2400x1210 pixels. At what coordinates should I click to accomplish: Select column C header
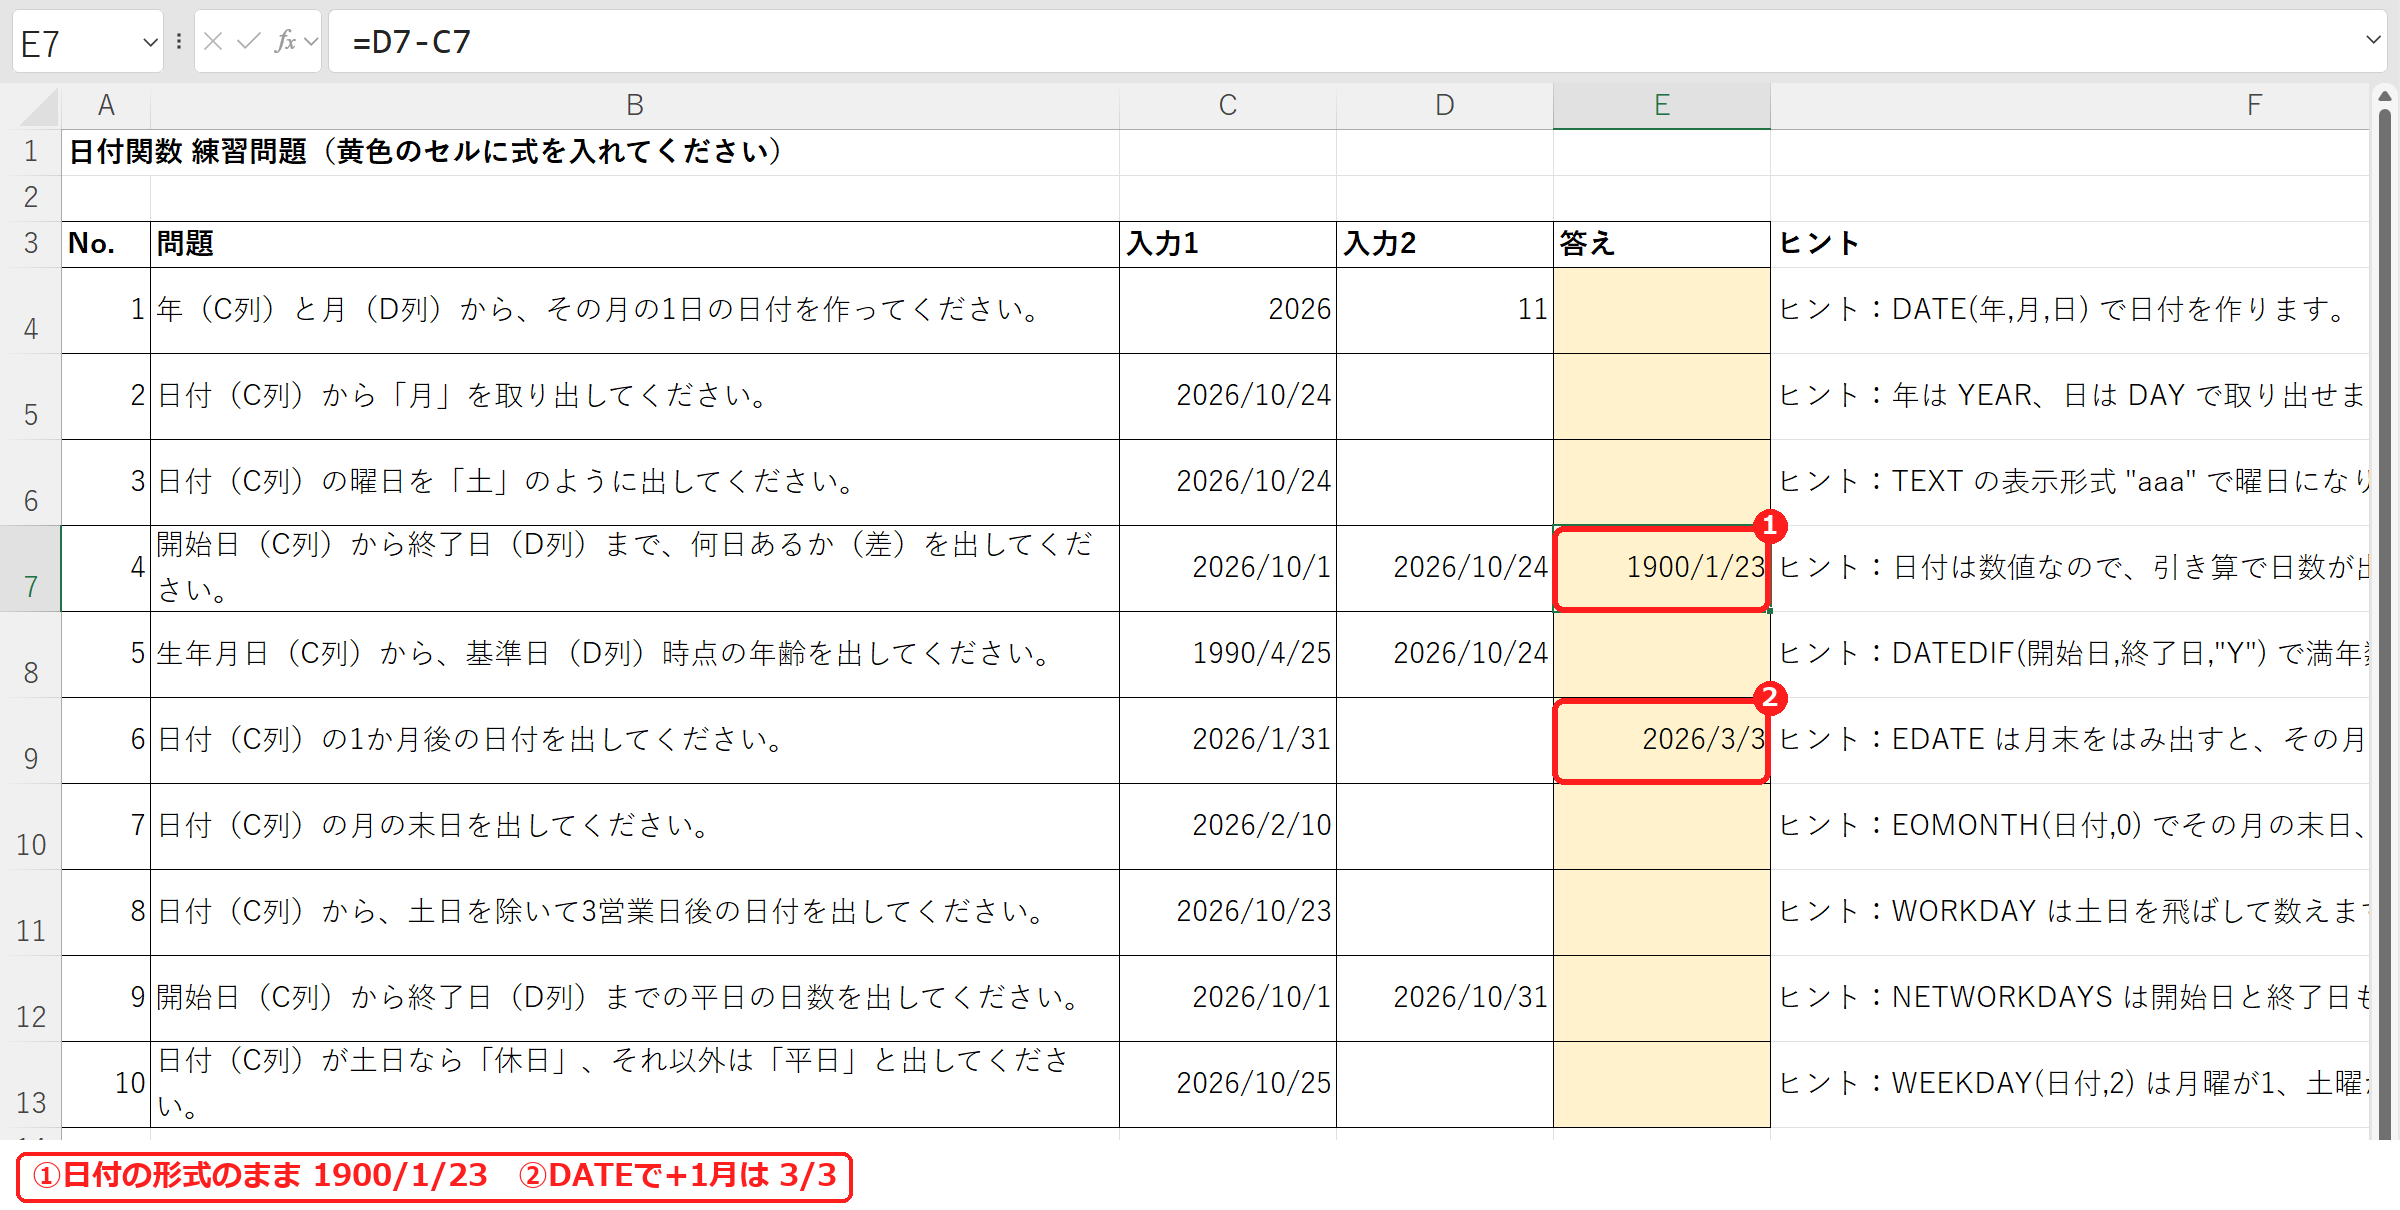[x=1228, y=105]
